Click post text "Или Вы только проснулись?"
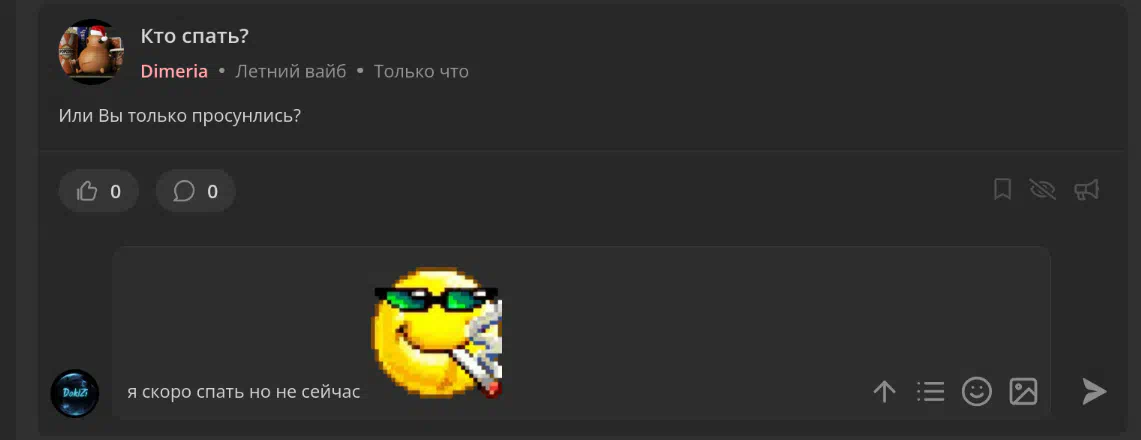 pos(180,116)
